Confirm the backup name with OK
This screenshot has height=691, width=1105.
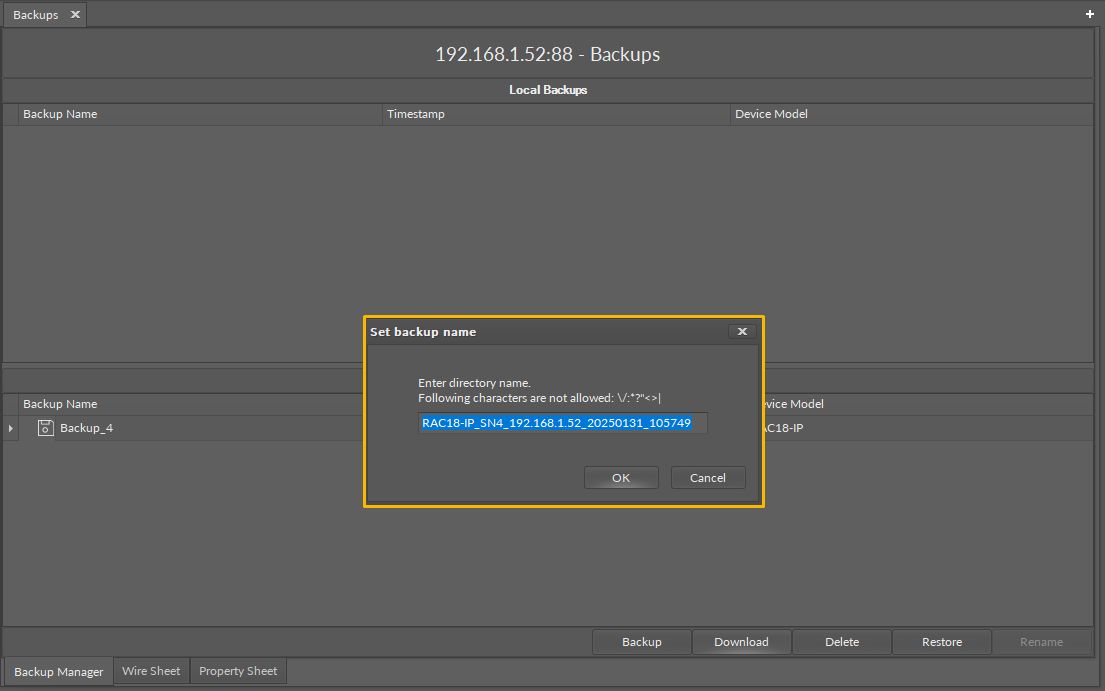click(621, 477)
